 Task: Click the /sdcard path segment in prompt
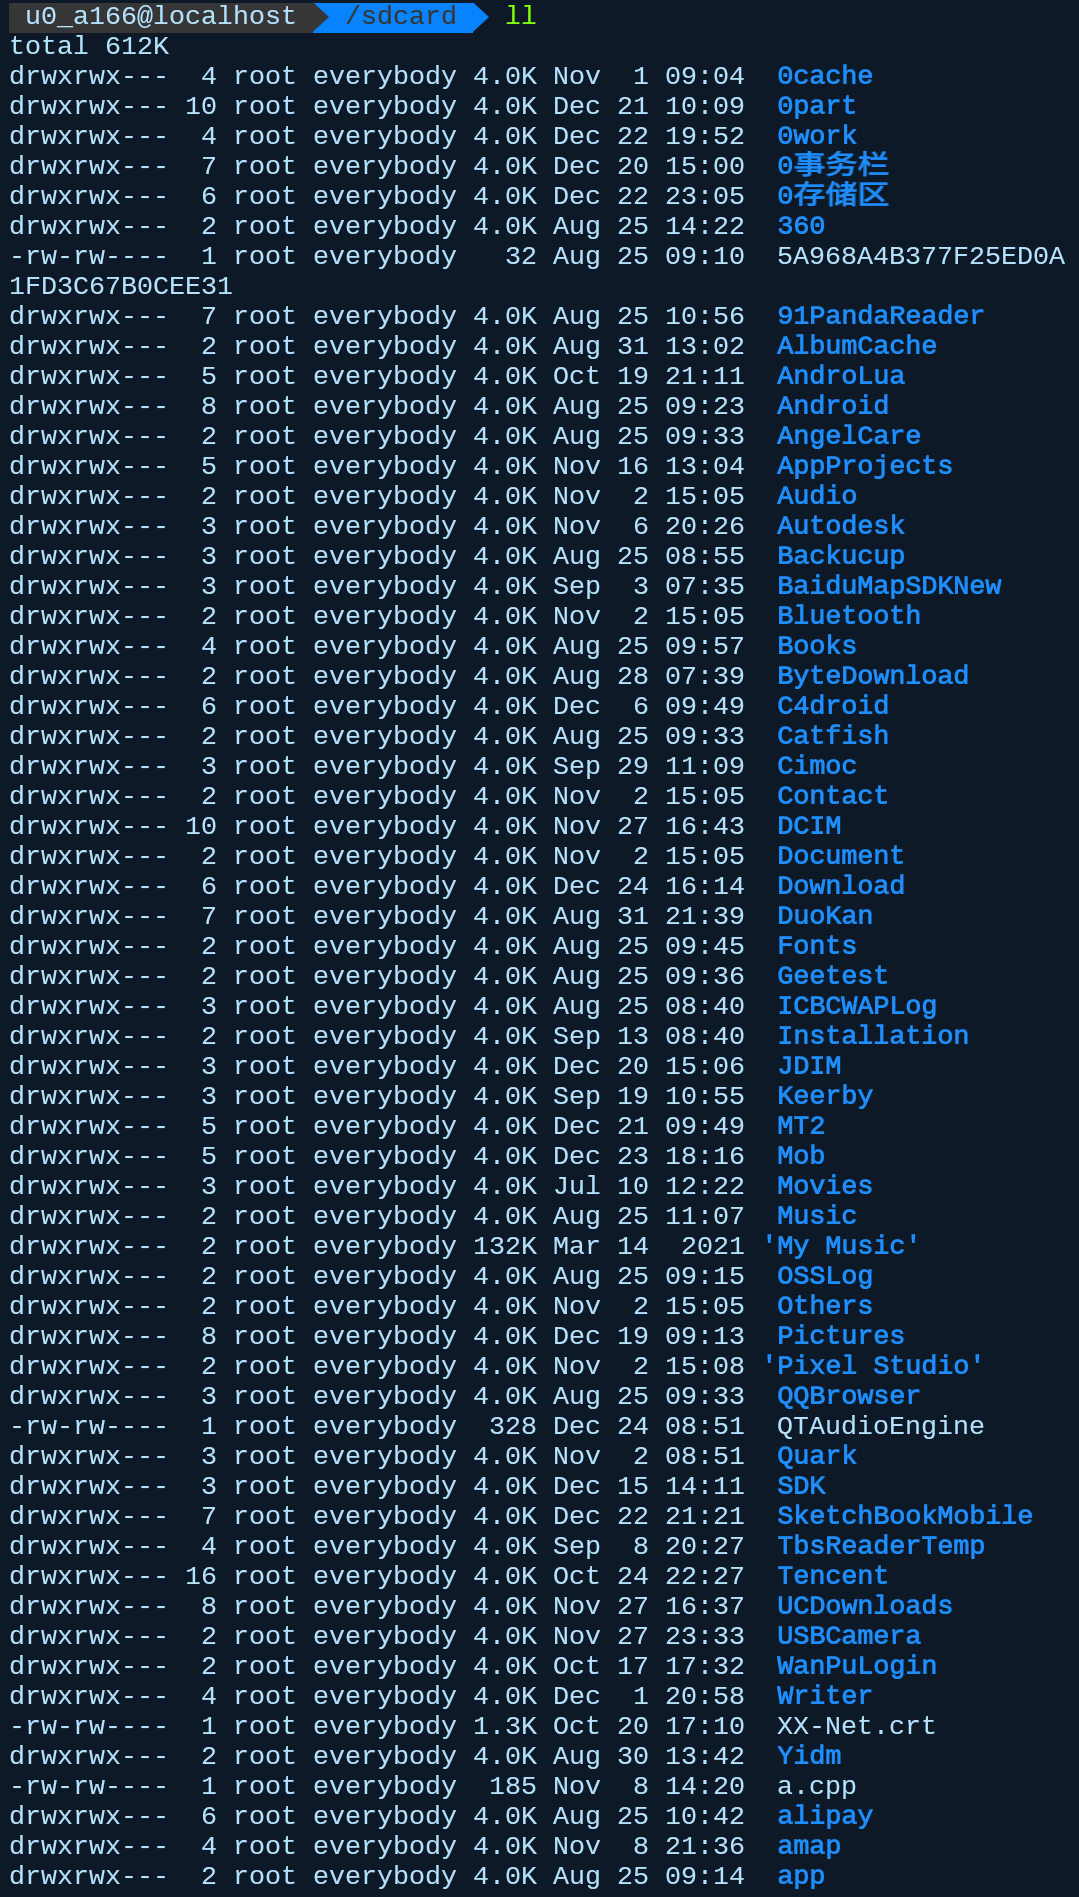(x=400, y=16)
